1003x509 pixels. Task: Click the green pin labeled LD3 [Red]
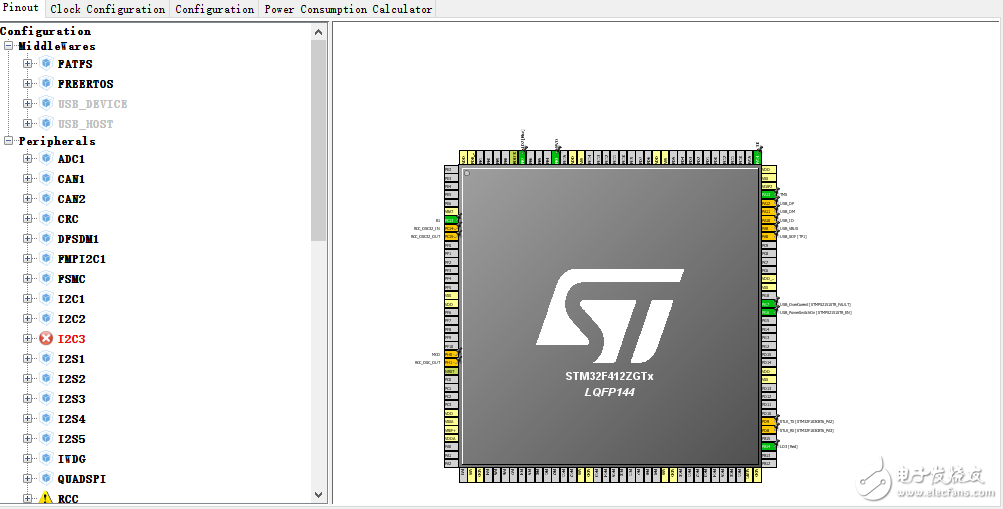click(x=768, y=446)
